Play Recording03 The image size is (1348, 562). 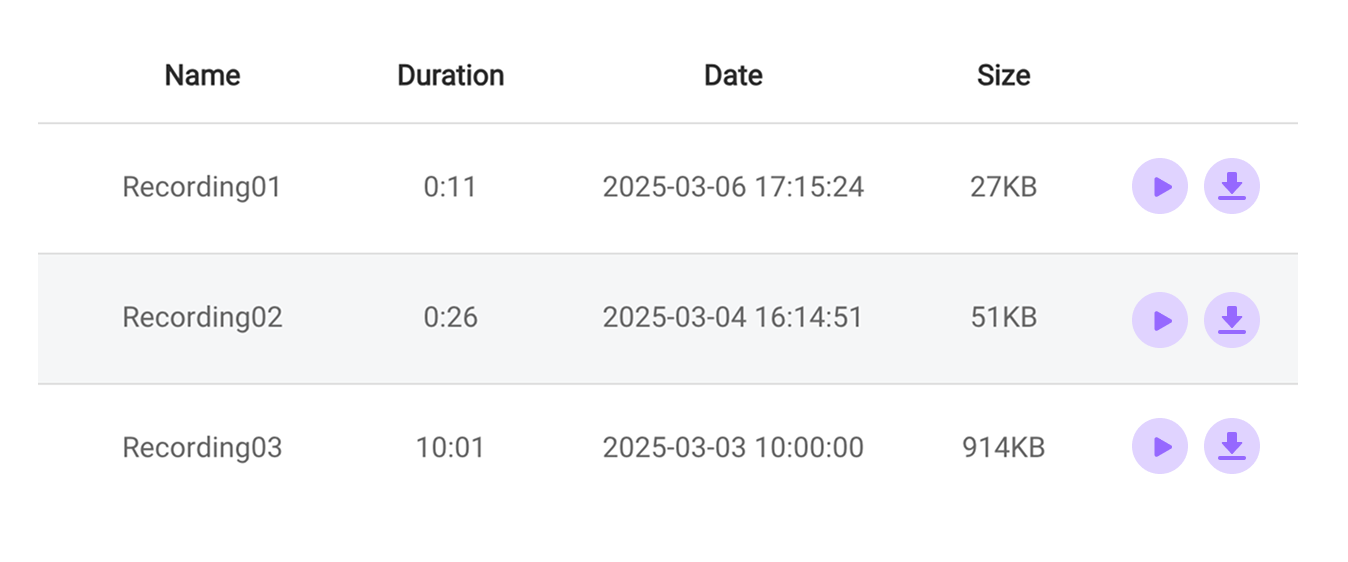(1160, 446)
